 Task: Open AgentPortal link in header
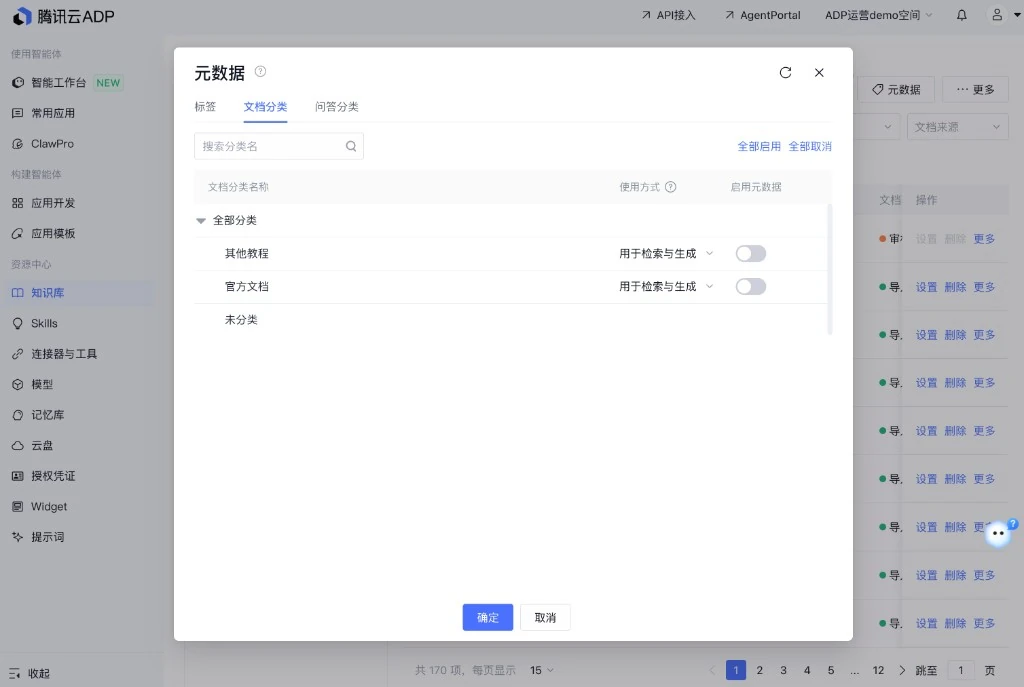[x=763, y=15]
